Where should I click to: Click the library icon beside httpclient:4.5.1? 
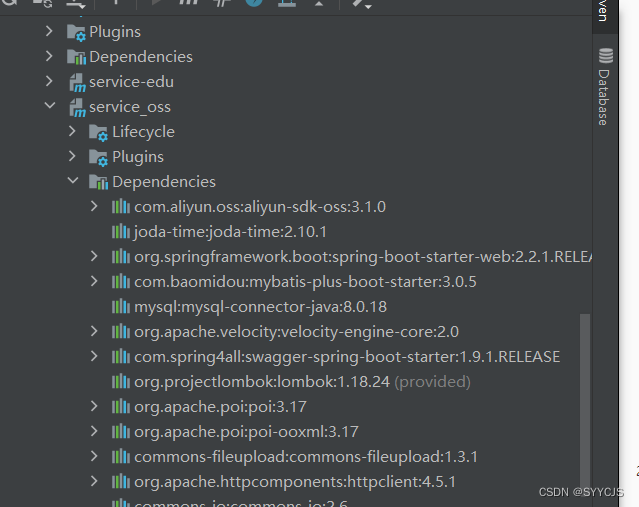tap(121, 482)
